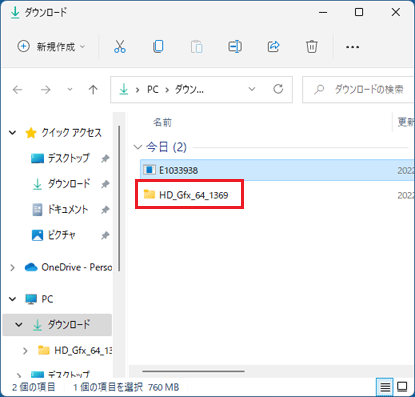The width and height of the screenshot is (415, 397).
Task: Click the 更新 column header
Action: click(406, 122)
